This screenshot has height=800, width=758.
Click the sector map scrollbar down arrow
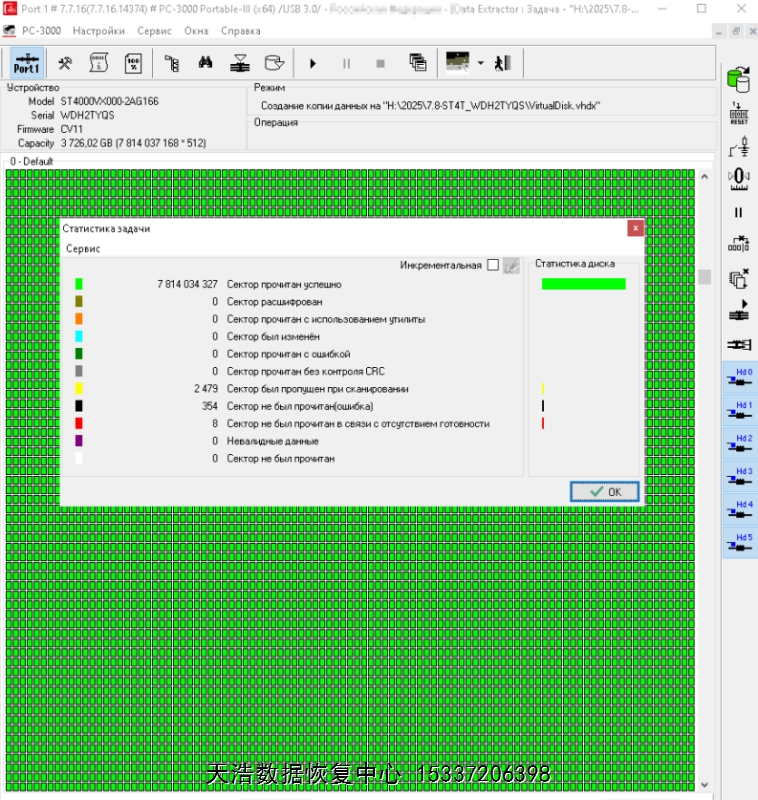coord(705,784)
